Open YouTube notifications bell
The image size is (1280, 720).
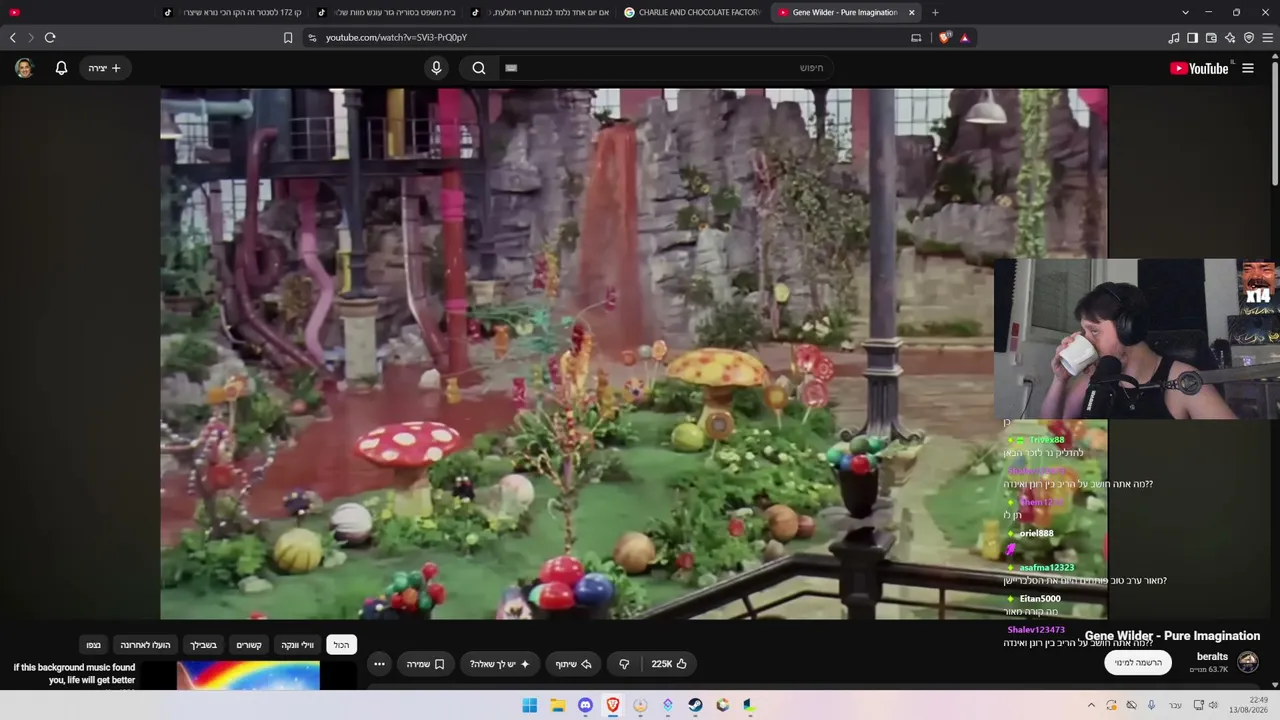61,68
